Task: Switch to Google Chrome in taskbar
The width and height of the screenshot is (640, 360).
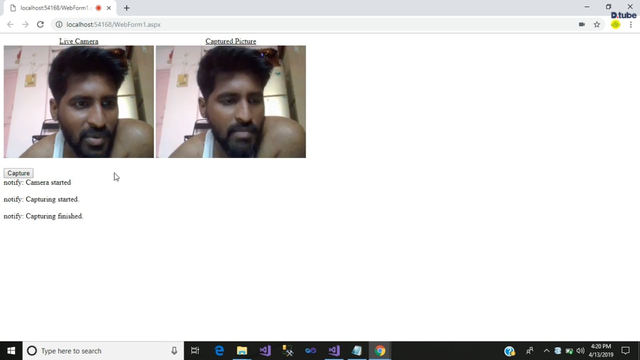Action: click(380, 351)
